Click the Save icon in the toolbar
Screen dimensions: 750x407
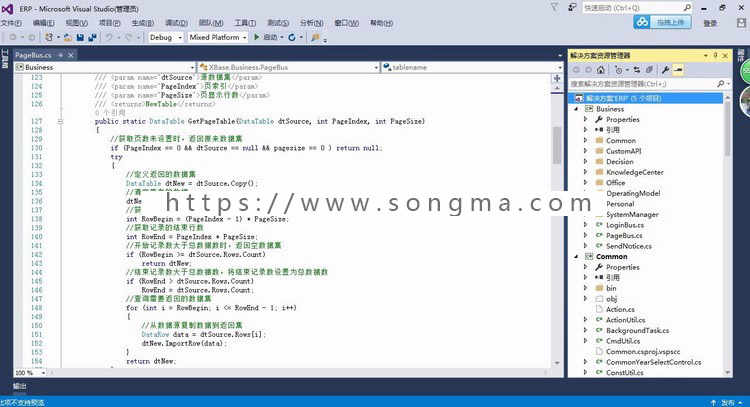(80, 37)
